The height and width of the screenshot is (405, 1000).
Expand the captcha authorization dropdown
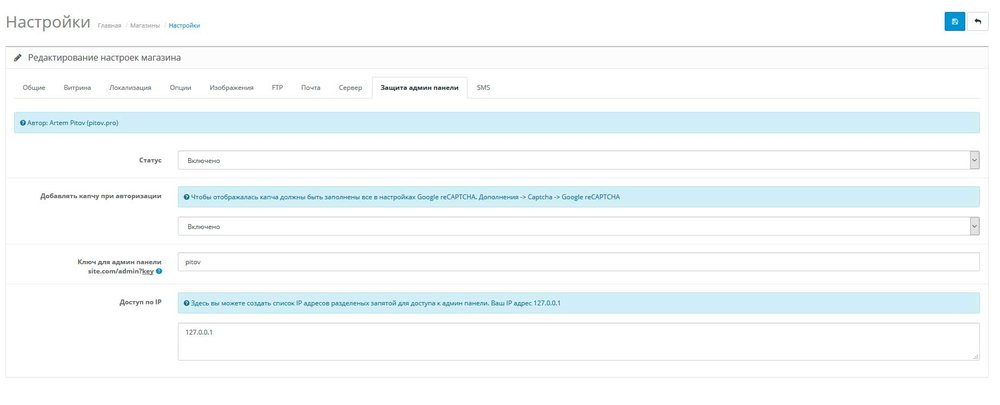[578, 226]
